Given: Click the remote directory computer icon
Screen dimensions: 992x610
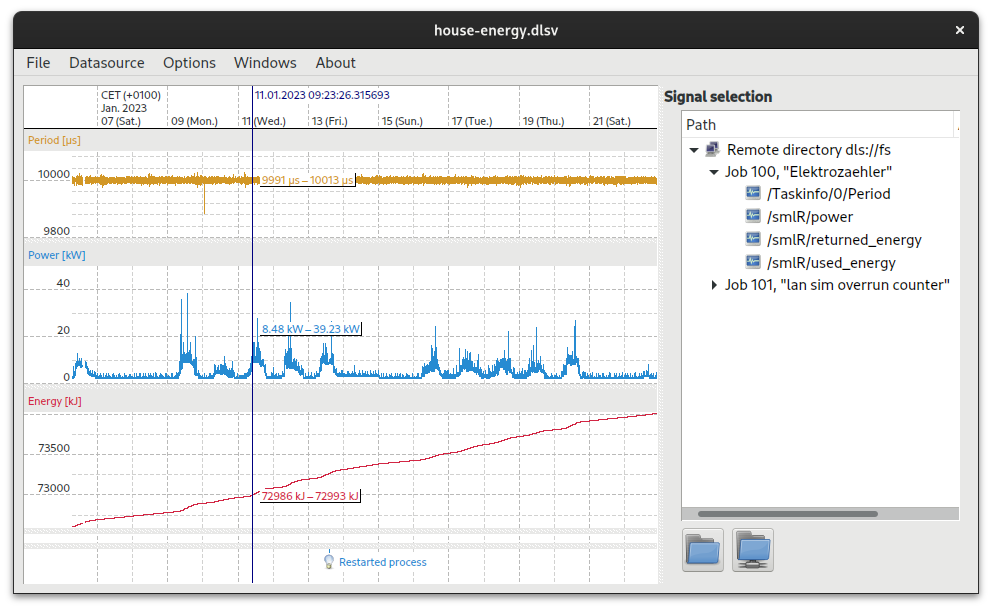Looking at the screenshot, I should point(713,148).
